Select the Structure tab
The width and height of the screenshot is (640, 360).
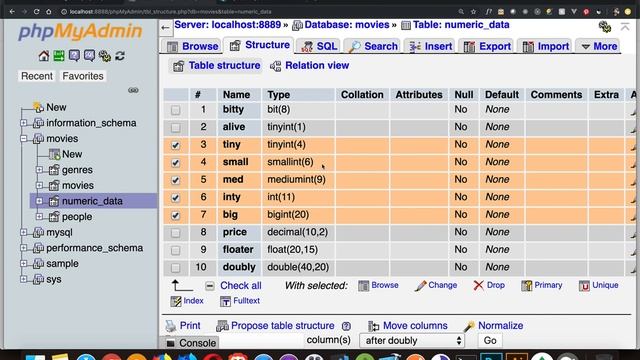pos(260,45)
